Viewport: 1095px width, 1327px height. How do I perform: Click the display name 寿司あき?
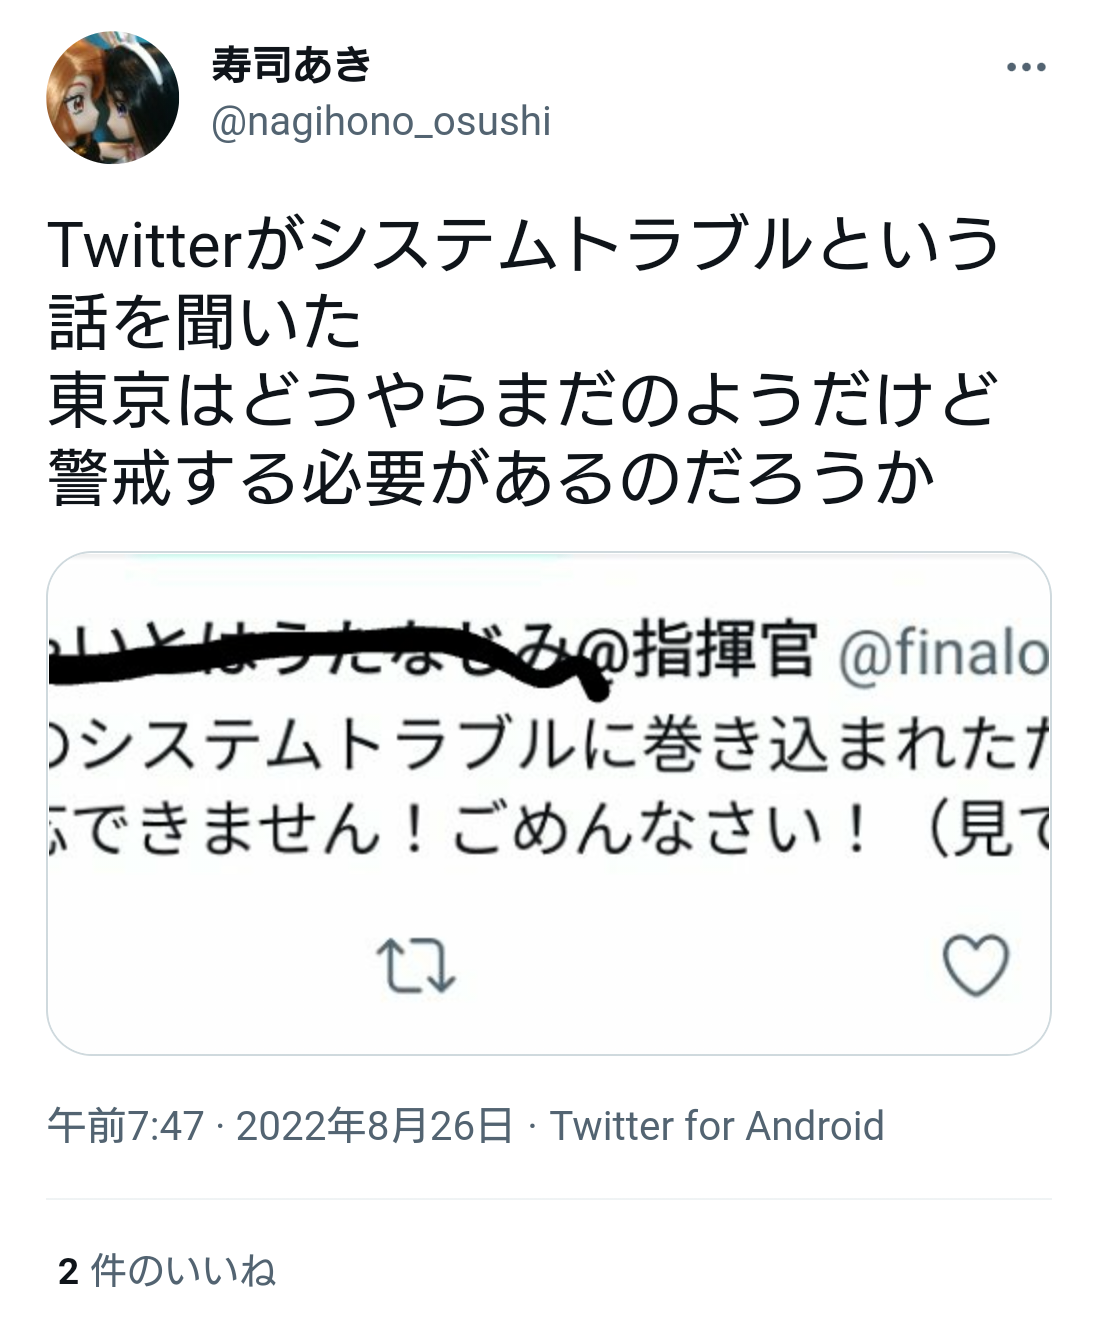pyautogui.click(x=291, y=66)
